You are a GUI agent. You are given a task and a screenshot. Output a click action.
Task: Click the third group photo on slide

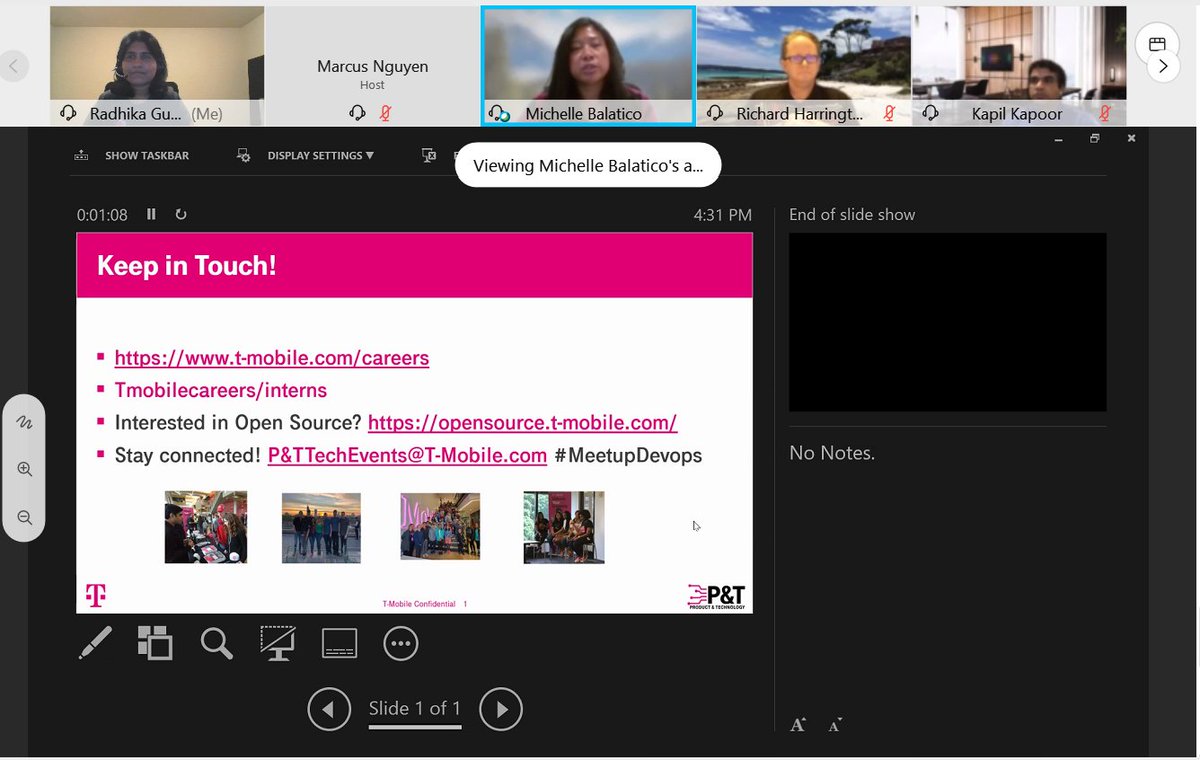click(x=440, y=527)
